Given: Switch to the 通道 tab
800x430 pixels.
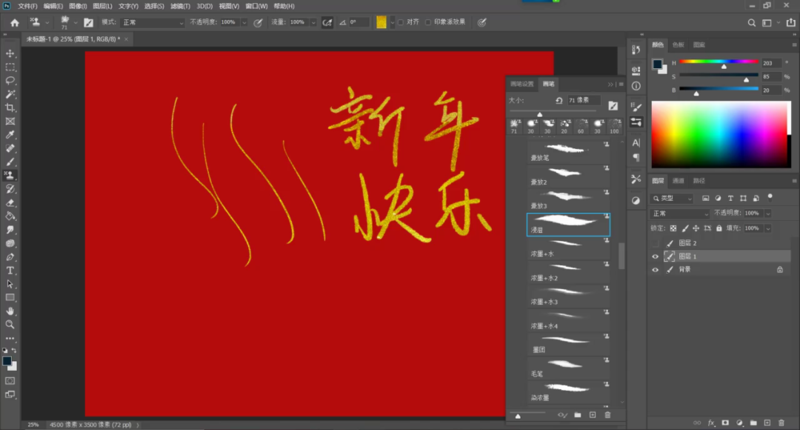Looking at the screenshot, I should coord(678,181).
